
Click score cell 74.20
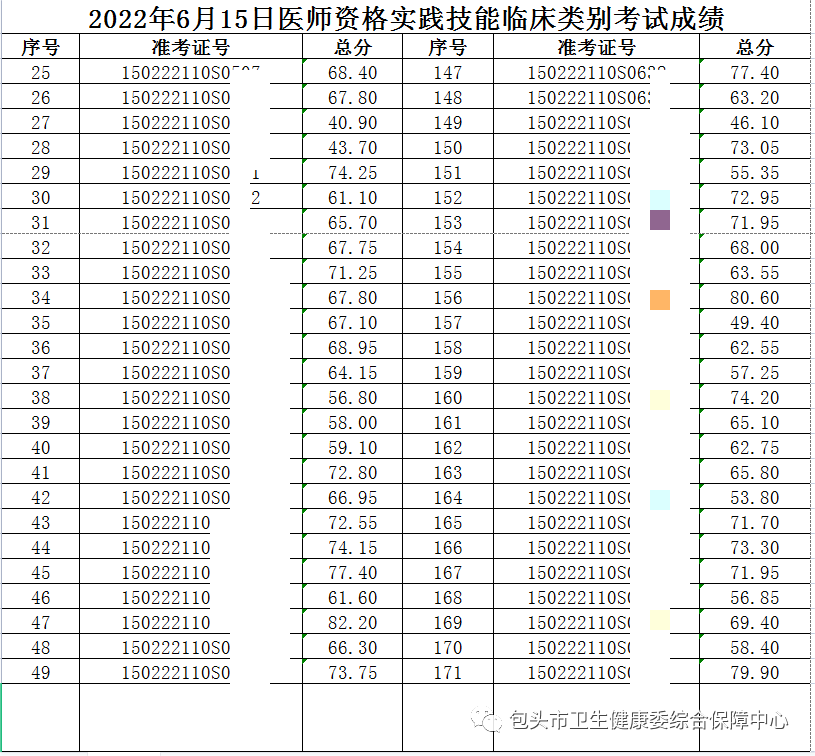coord(755,397)
